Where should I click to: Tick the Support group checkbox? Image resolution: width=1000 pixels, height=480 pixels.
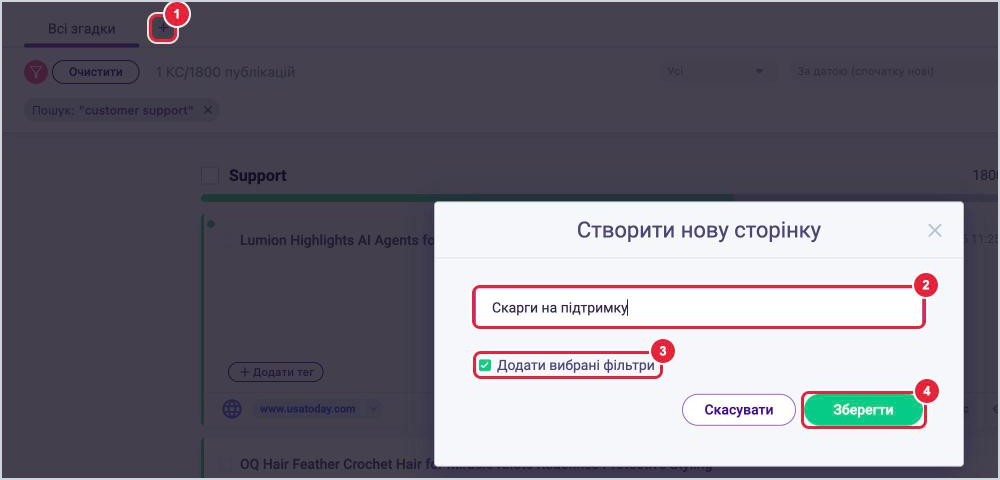point(210,176)
